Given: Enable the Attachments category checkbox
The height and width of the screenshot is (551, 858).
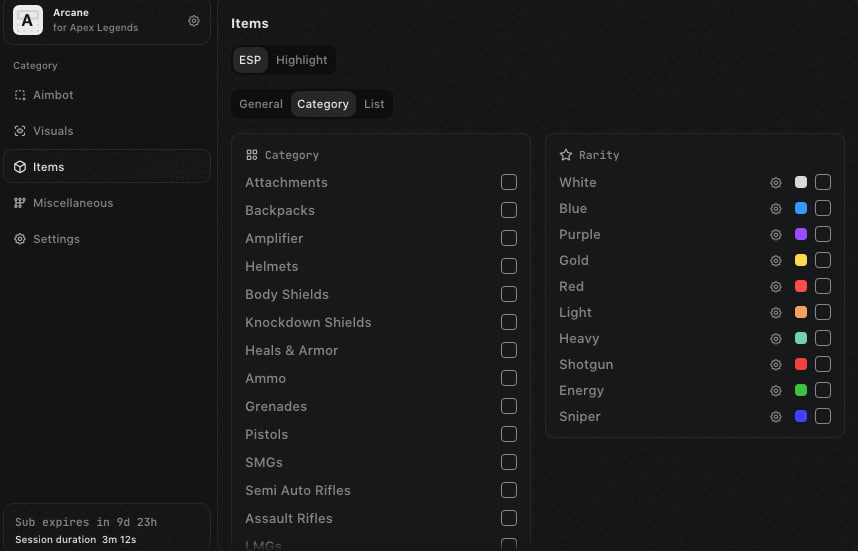Looking at the screenshot, I should click(509, 182).
